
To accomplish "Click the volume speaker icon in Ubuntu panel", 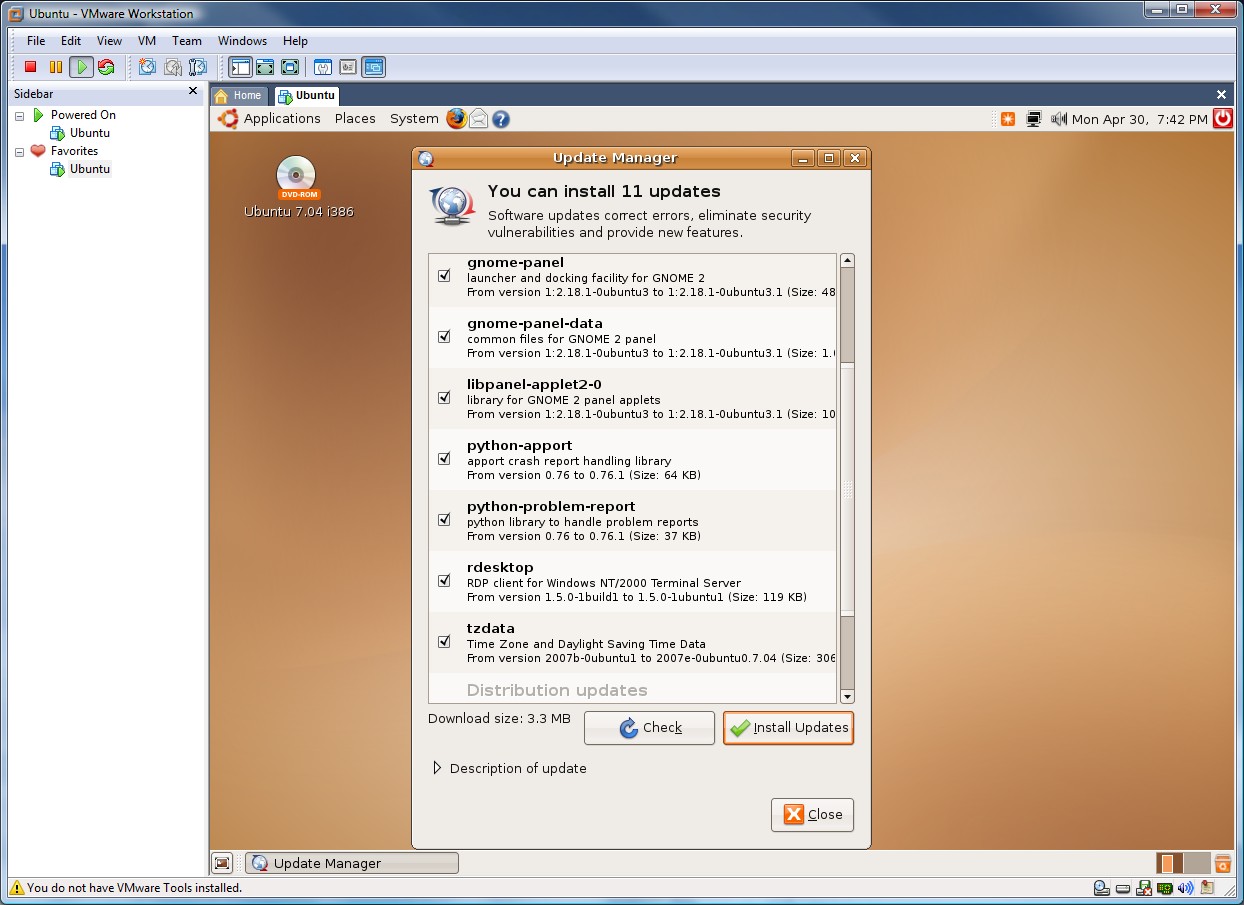I will (1059, 119).
